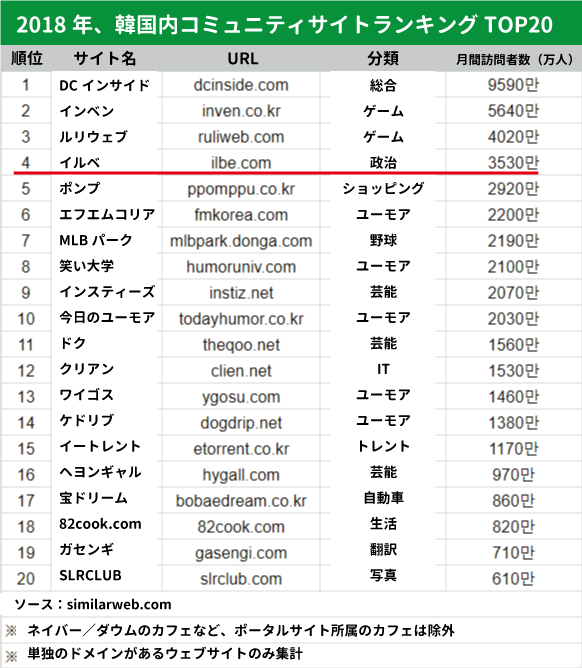Click the '総合' category cell

click(x=383, y=85)
